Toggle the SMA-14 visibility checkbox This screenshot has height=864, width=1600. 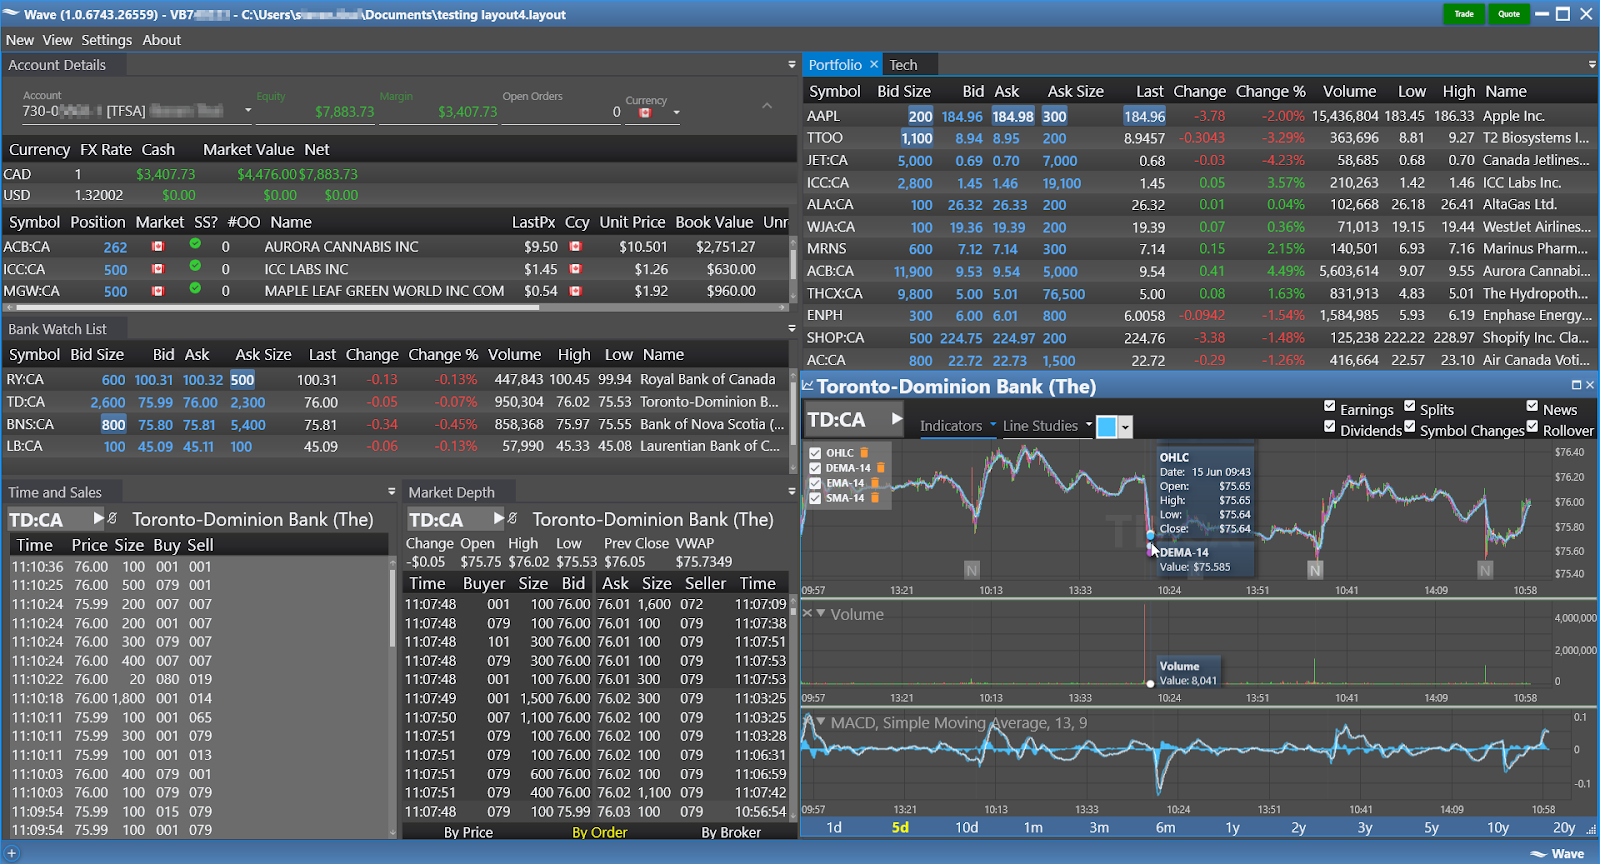point(816,498)
